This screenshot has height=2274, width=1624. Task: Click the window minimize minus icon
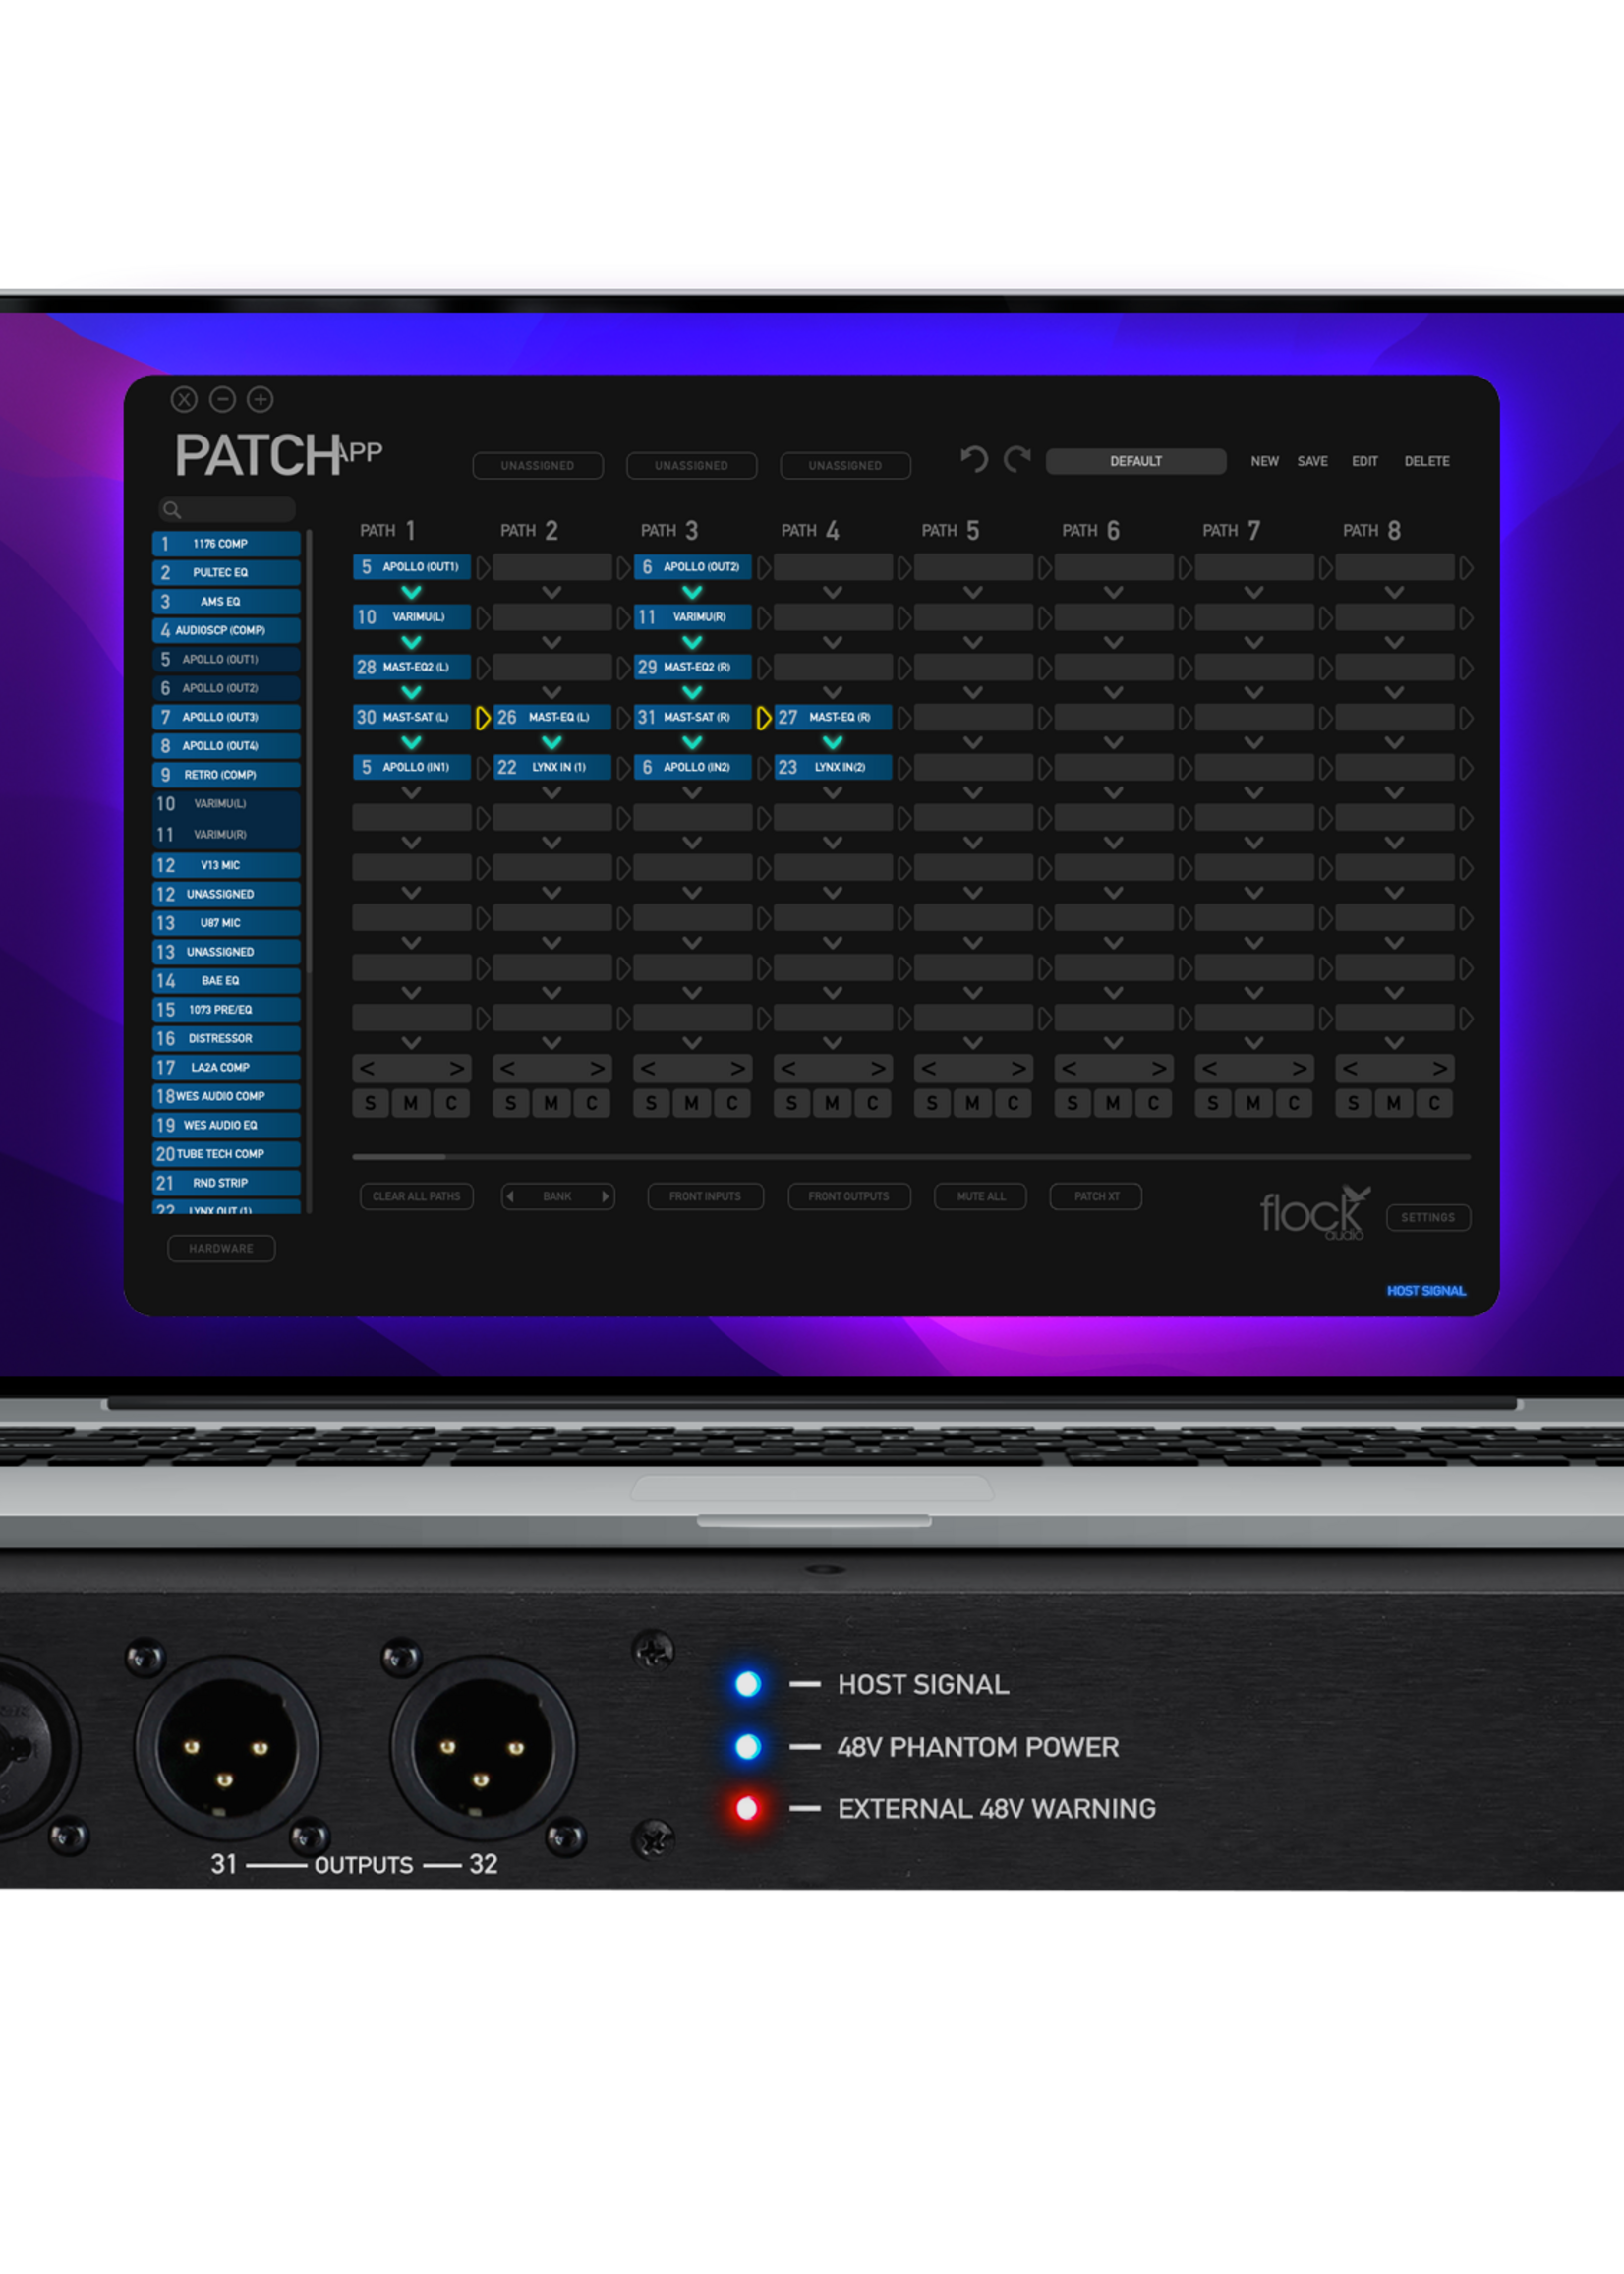pyautogui.click(x=222, y=400)
